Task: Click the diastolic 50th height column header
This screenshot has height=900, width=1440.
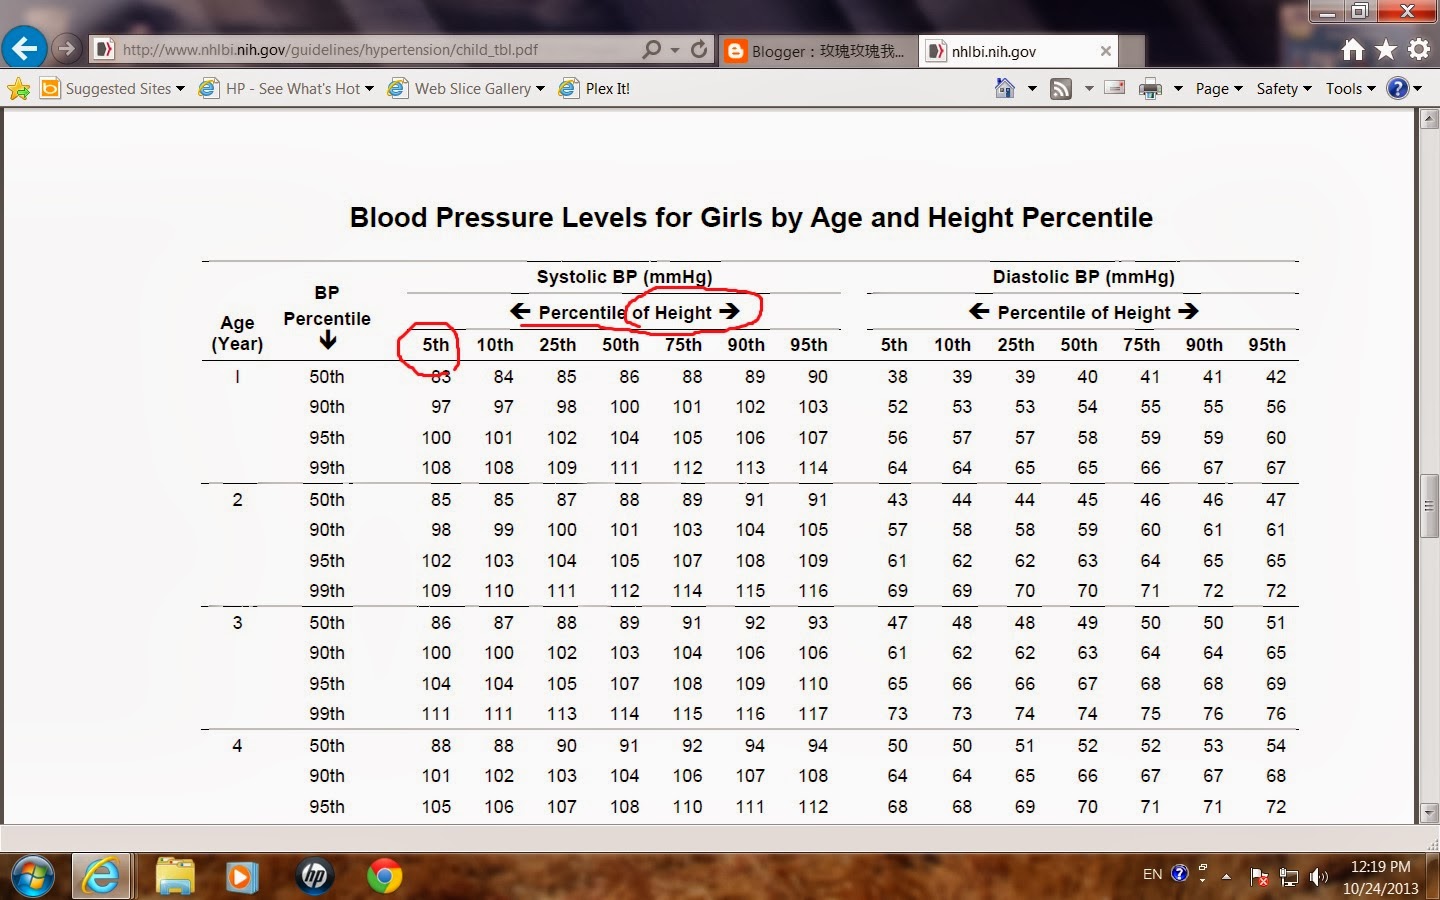Action: 1078,345
